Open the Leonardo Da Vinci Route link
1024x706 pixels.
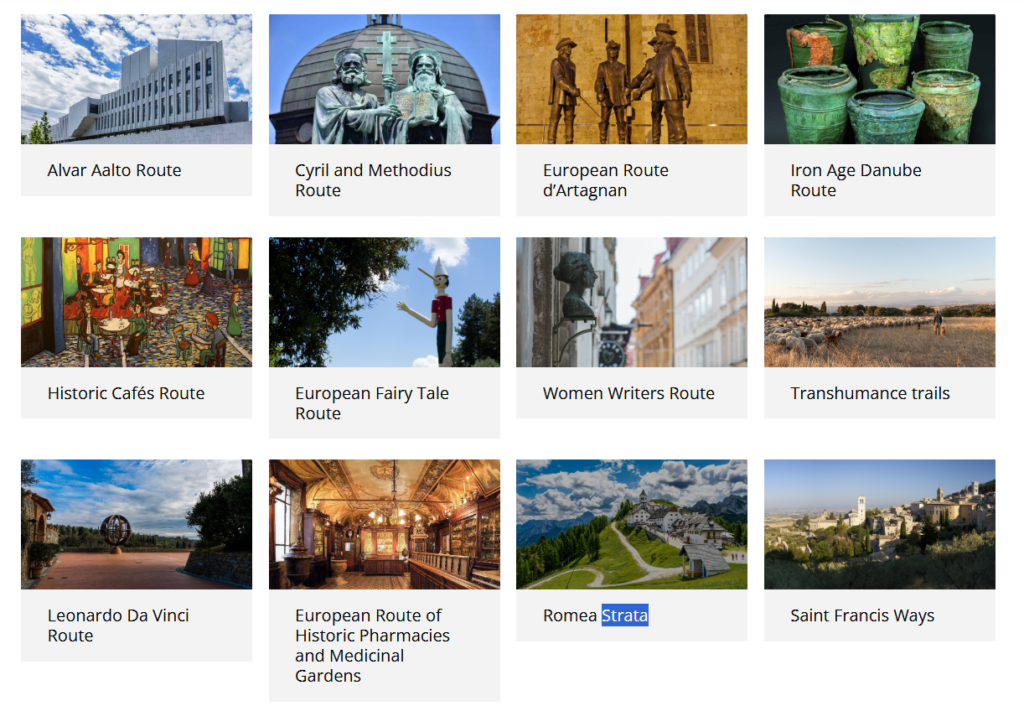point(117,625)
